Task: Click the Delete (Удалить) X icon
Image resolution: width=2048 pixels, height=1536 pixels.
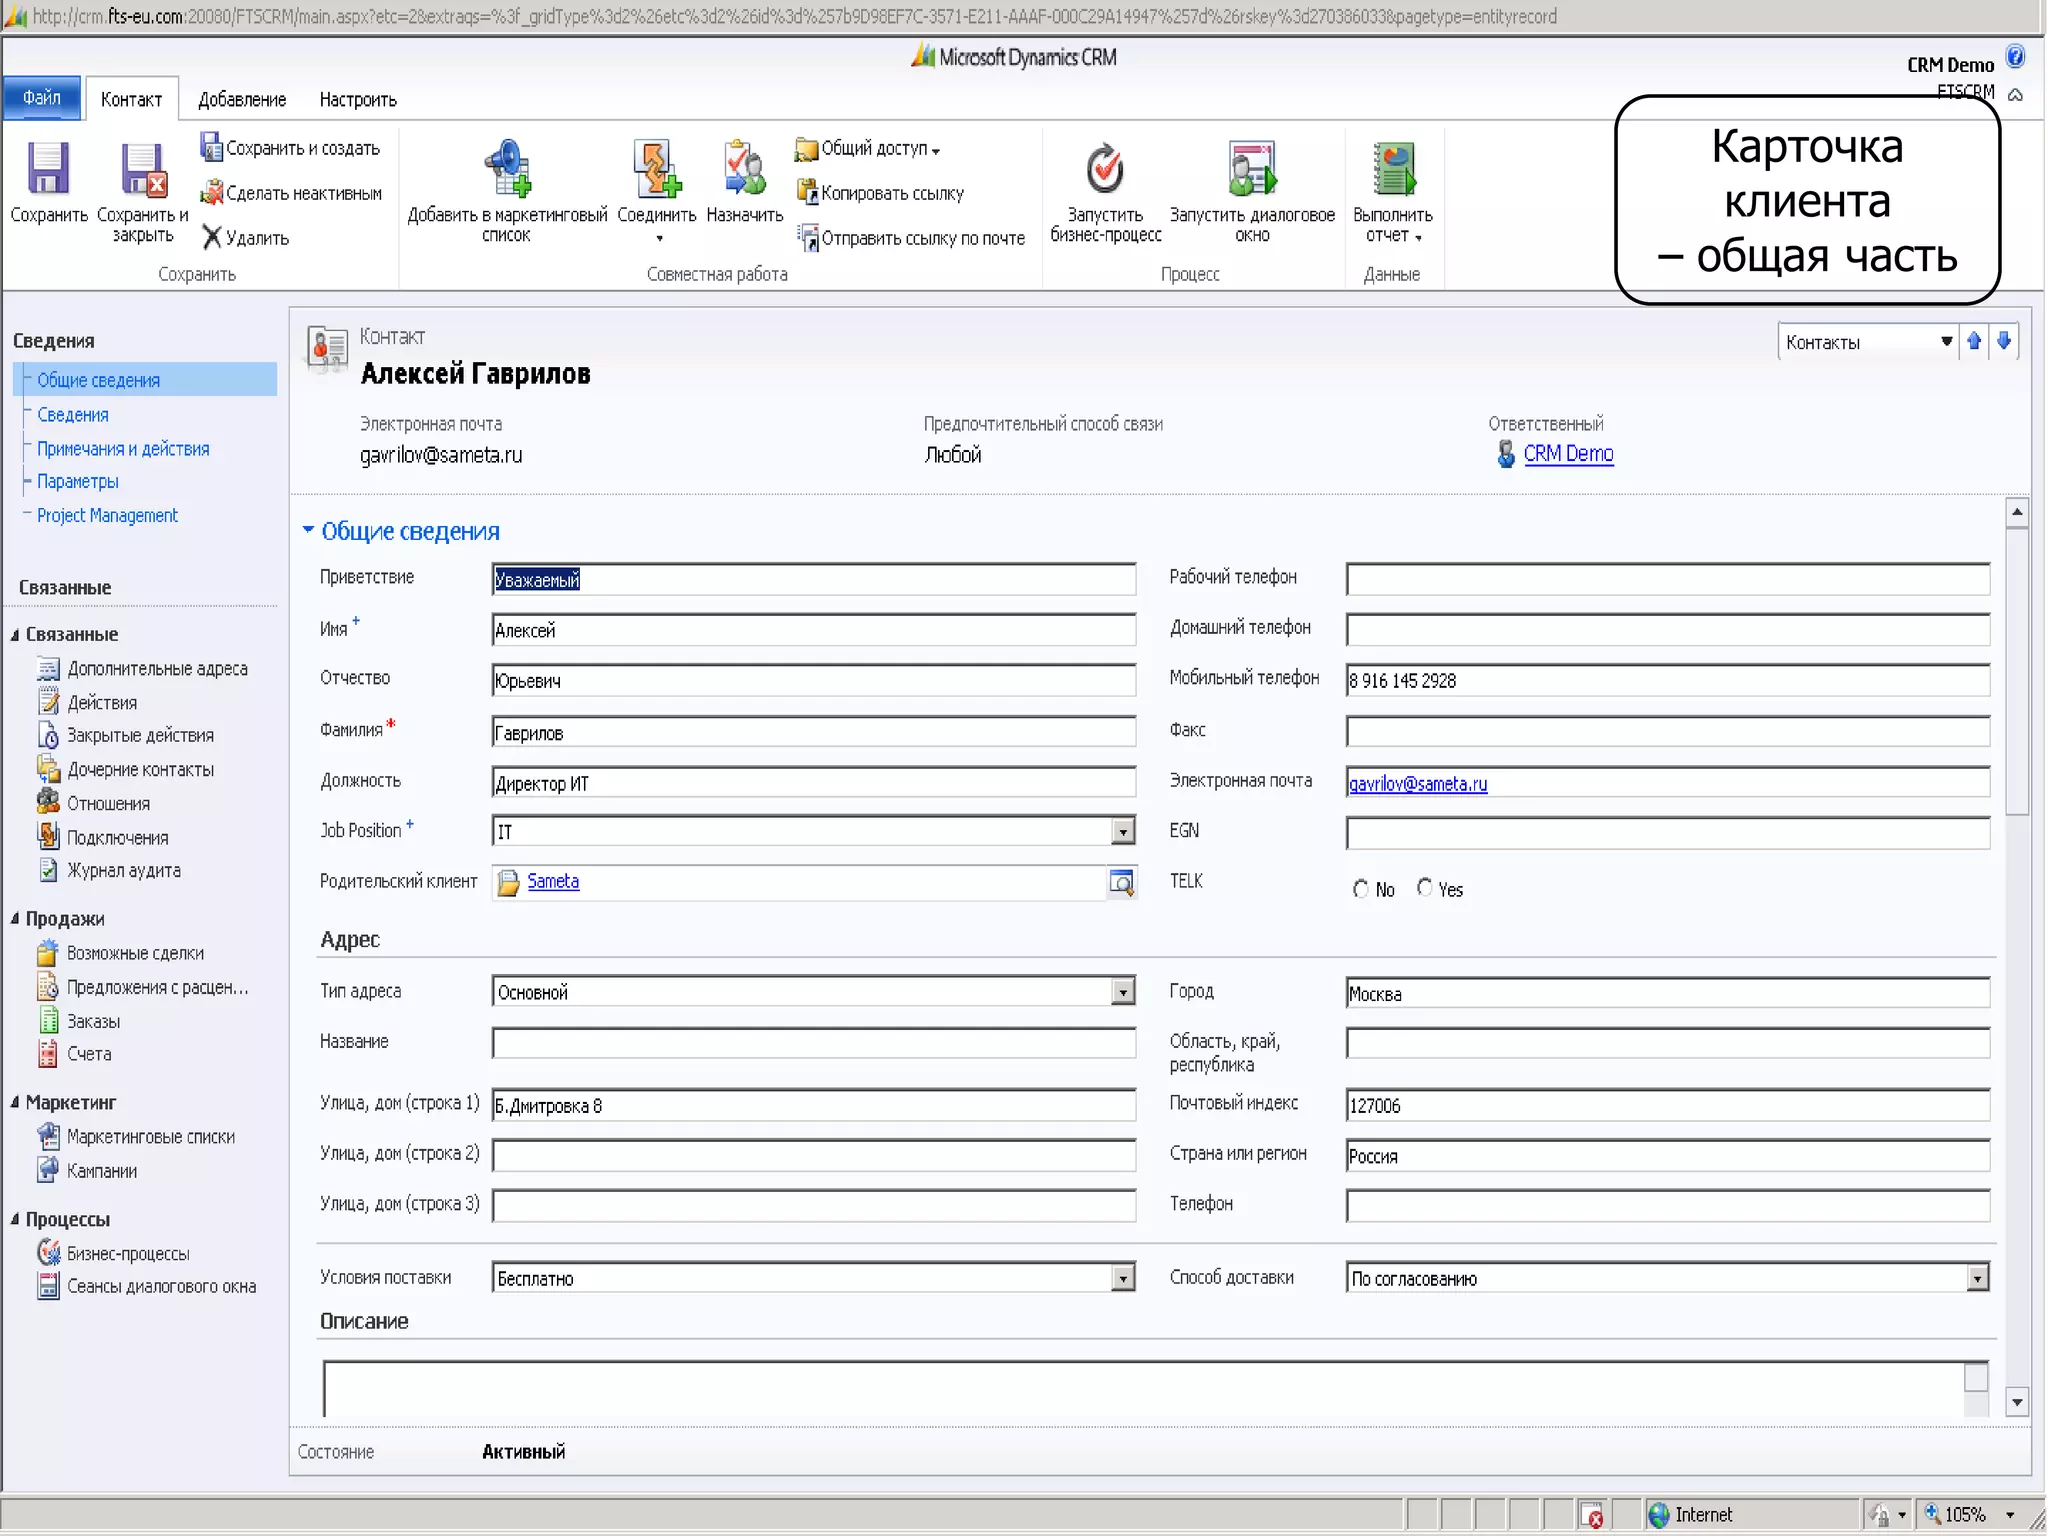Action: (x=212, y=237)
